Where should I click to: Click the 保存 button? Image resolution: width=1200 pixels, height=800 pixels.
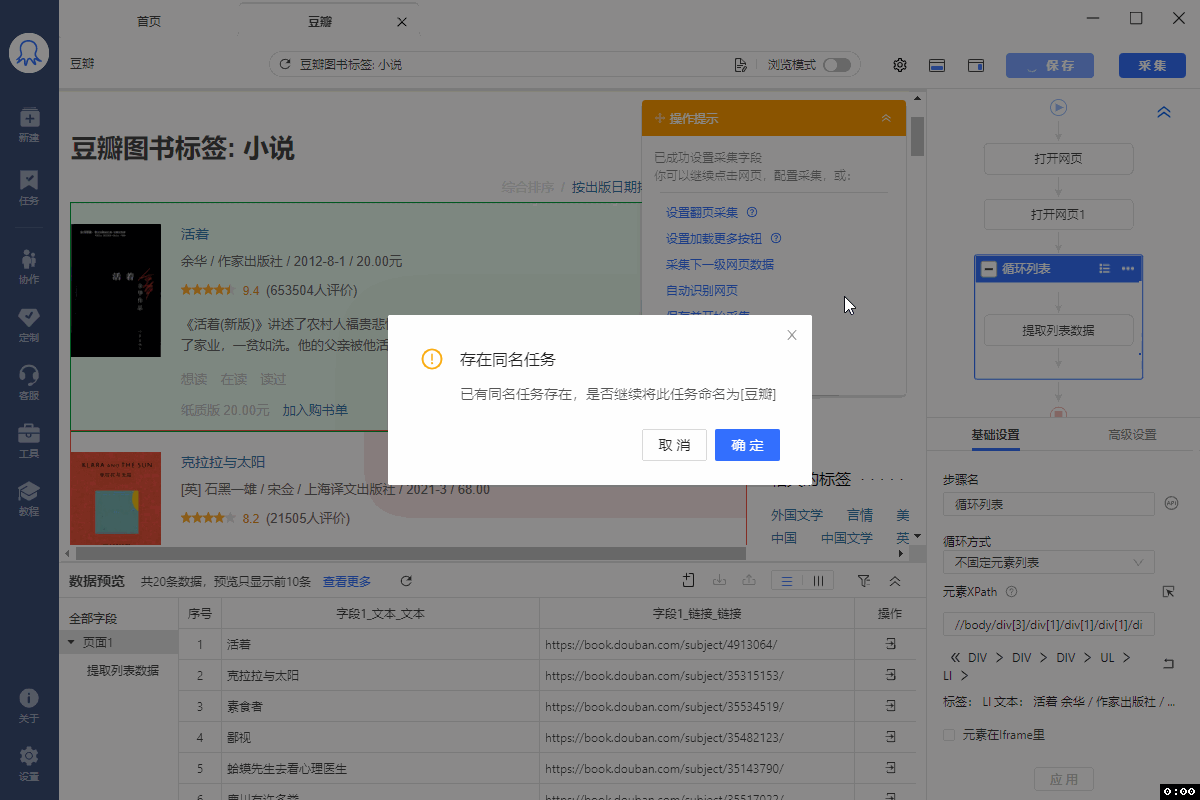tap(1050, 65)
